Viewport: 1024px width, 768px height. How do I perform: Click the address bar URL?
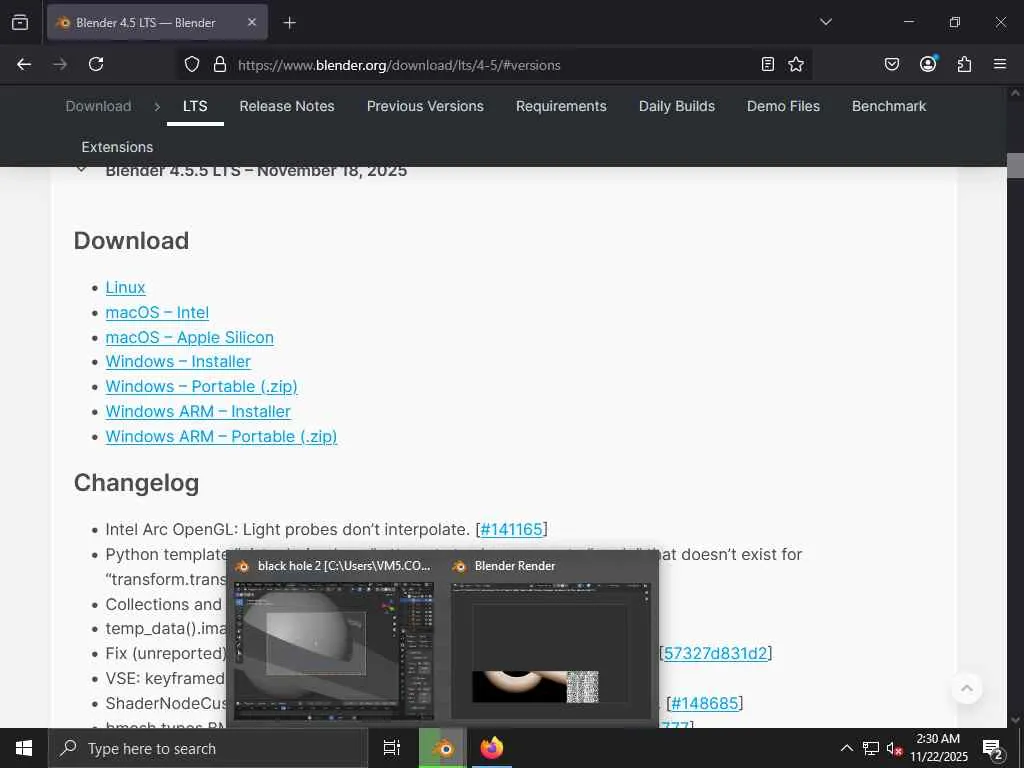tap(399, 65)
